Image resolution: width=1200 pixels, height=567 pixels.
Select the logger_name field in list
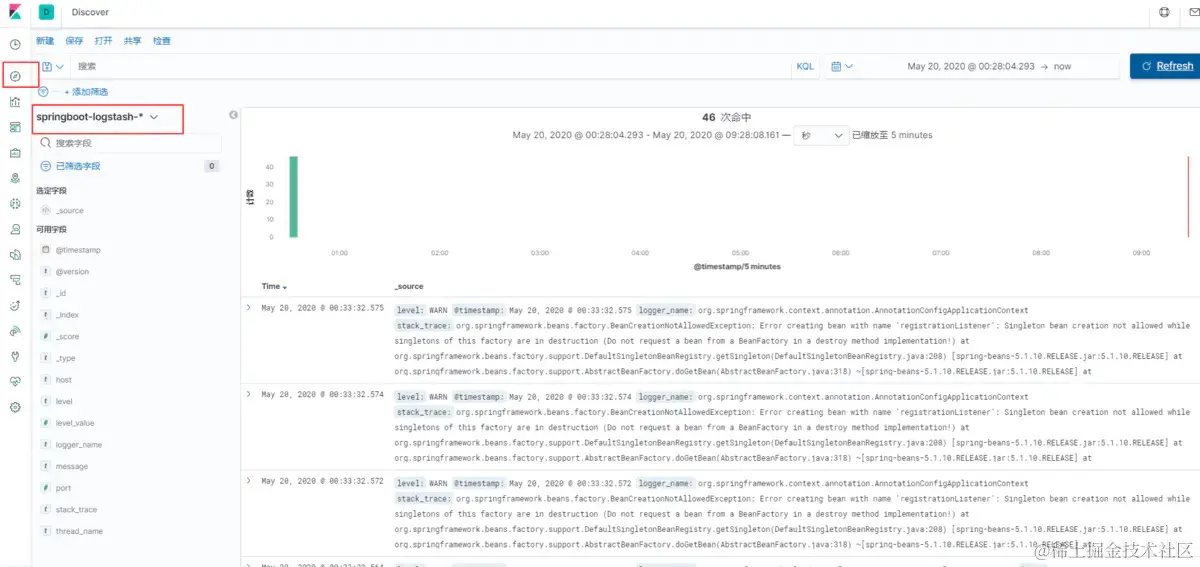pyautogui.click(x=79, y=445)
